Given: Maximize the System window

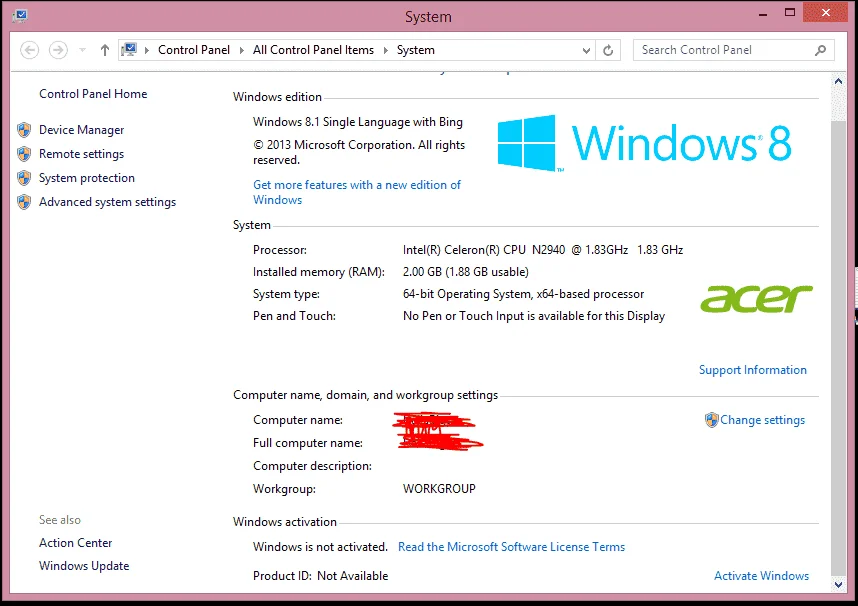Looking at the screenshot, I should (x=790, y=13).
